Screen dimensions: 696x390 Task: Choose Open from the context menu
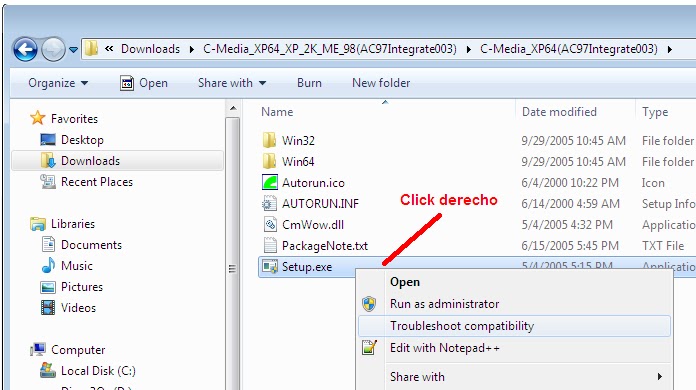[x=514, y=282]
